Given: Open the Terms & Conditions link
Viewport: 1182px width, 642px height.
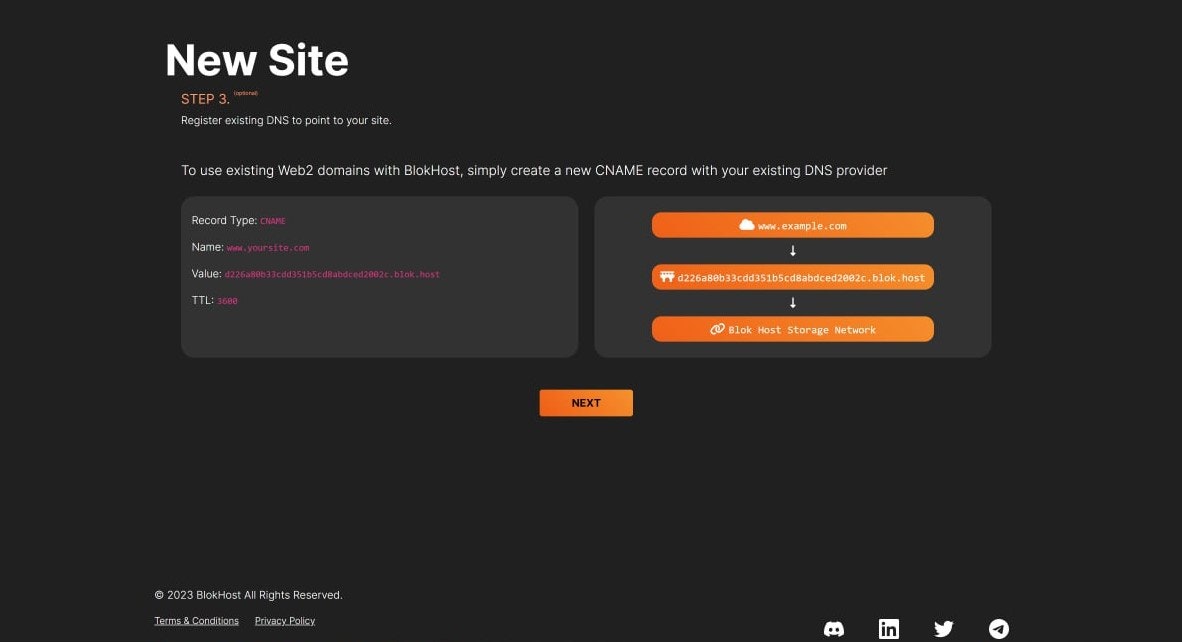Looking at the screenshot, I should coord(196,621).
